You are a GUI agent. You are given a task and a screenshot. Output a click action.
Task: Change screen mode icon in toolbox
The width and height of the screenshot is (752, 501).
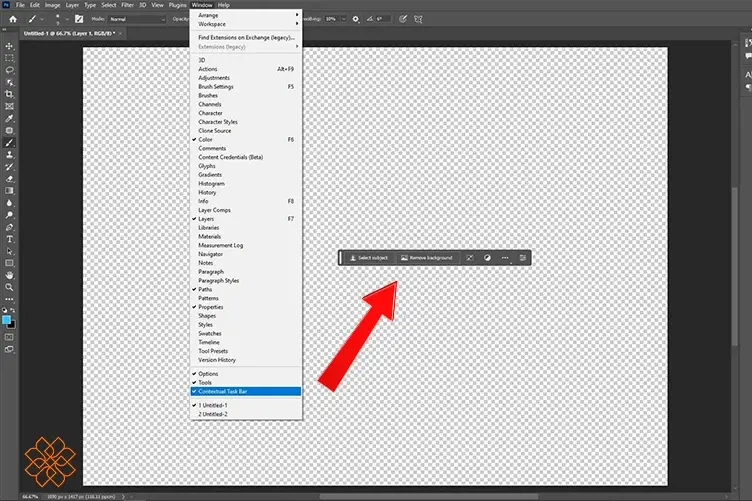coord(9,350)
